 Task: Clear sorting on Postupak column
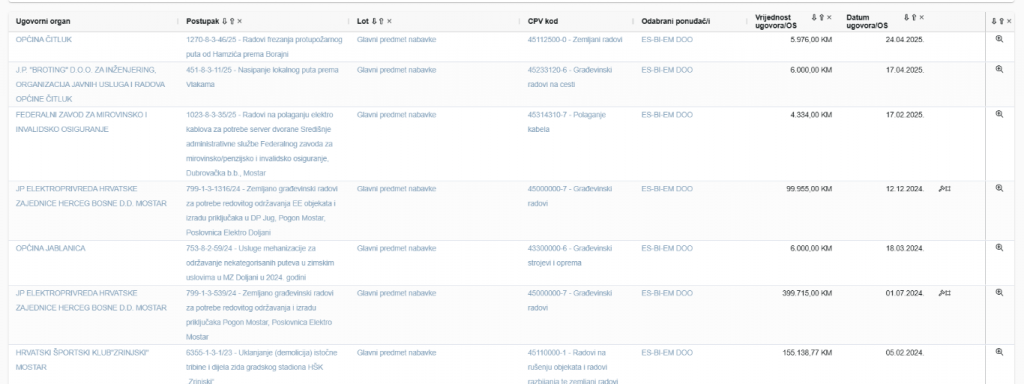coord(239,22)
